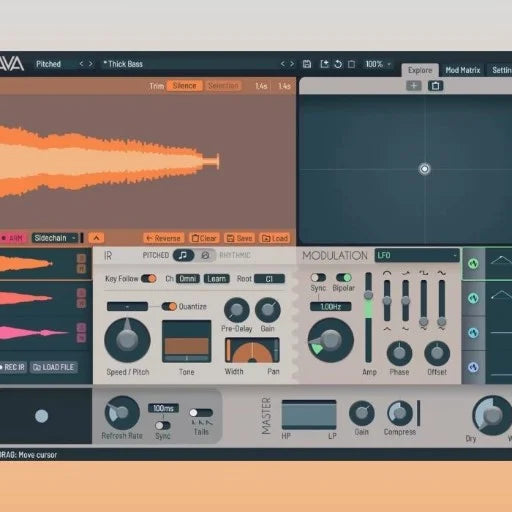Open the Ch Omni channel selector
Viewport: 512px width, 512px height.
point(187,279)
